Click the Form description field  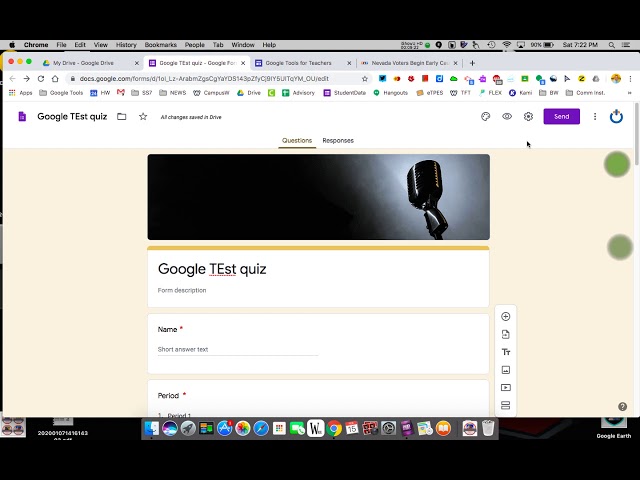tap(182, 290)
